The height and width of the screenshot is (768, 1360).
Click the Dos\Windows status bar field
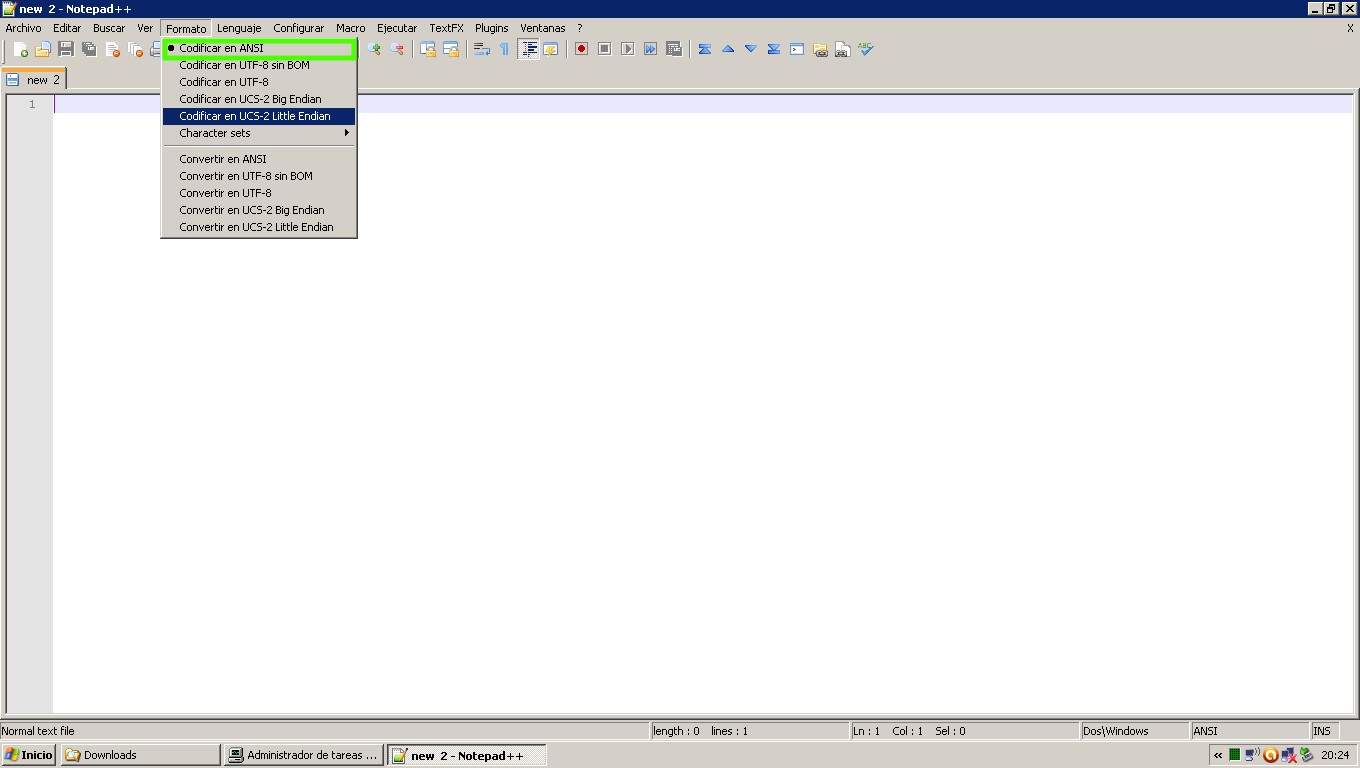click(x=1134, y=731)
